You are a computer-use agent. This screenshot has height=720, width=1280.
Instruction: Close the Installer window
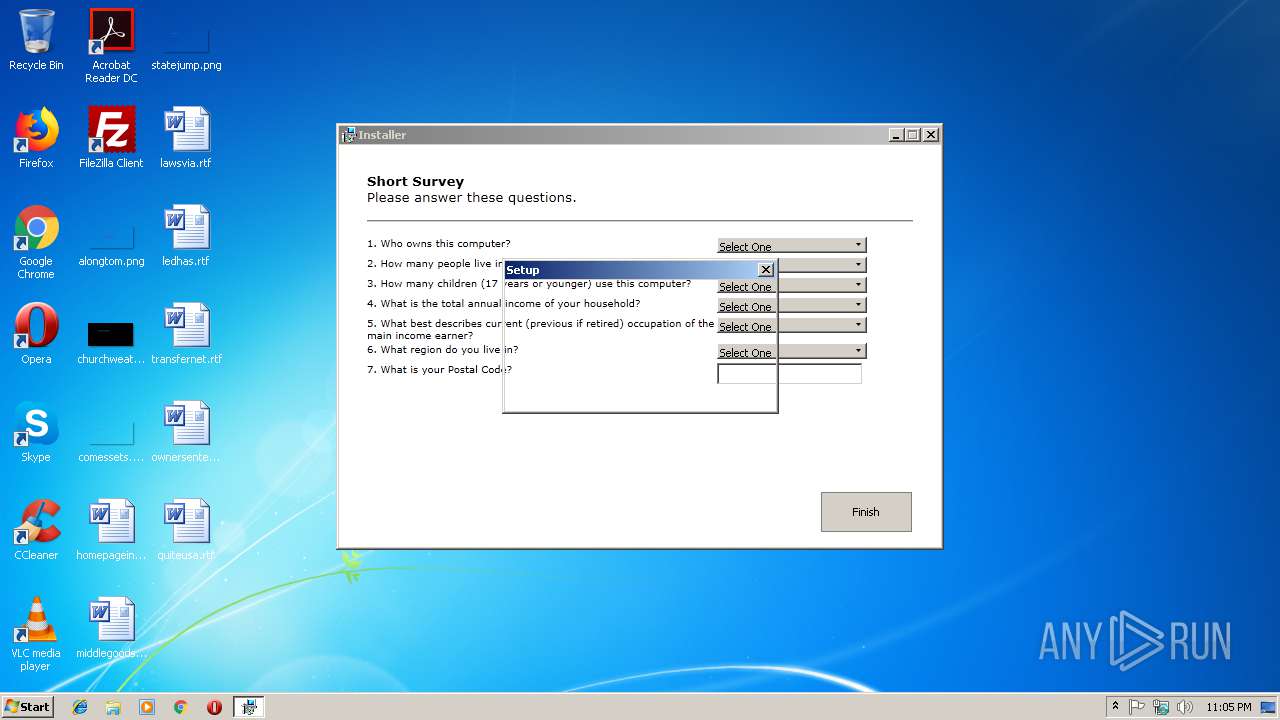click(930, 135)
